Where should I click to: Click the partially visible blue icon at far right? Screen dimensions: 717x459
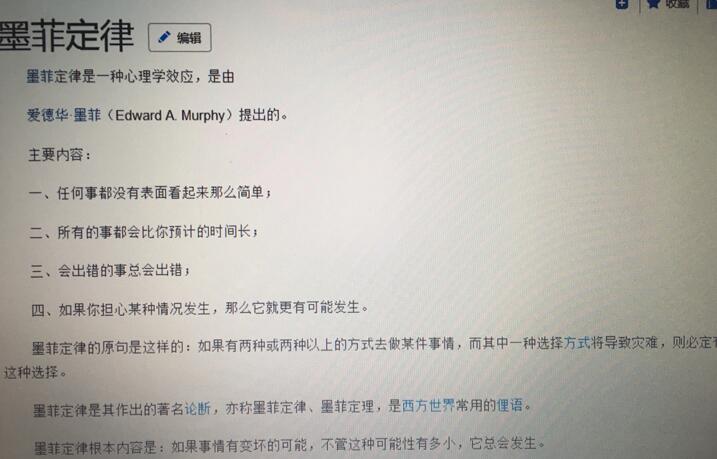712,4
